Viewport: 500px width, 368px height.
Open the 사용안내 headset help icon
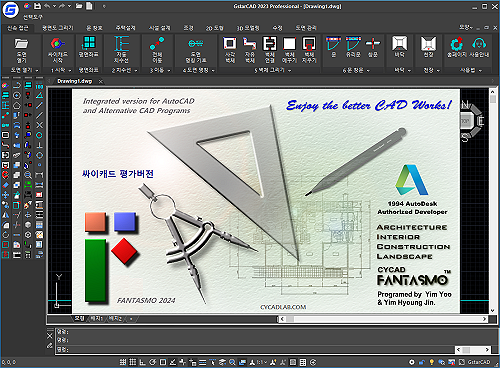click(479, 47)
